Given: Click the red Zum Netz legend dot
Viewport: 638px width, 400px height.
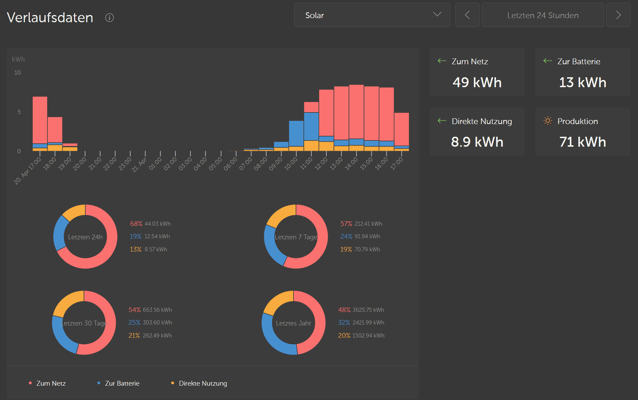Looking at the screenshot, I should click(x=31, y=383).
